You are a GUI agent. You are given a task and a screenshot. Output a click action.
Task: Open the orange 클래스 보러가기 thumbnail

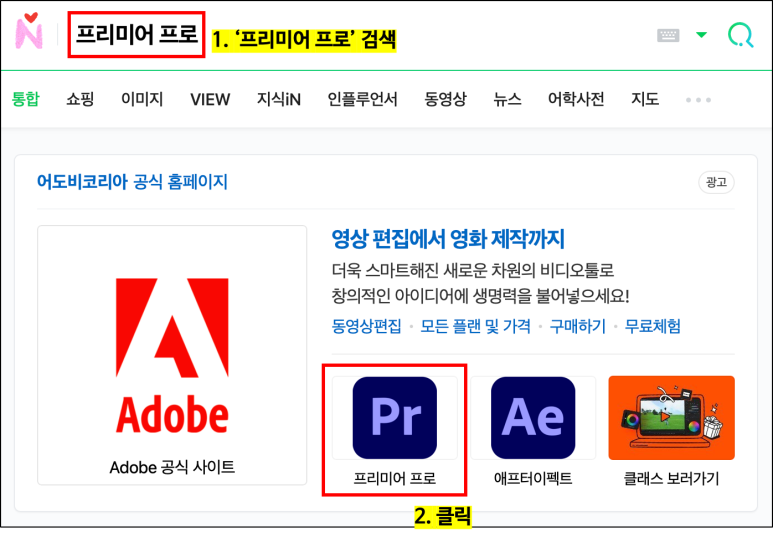click(x=671, y=418)
